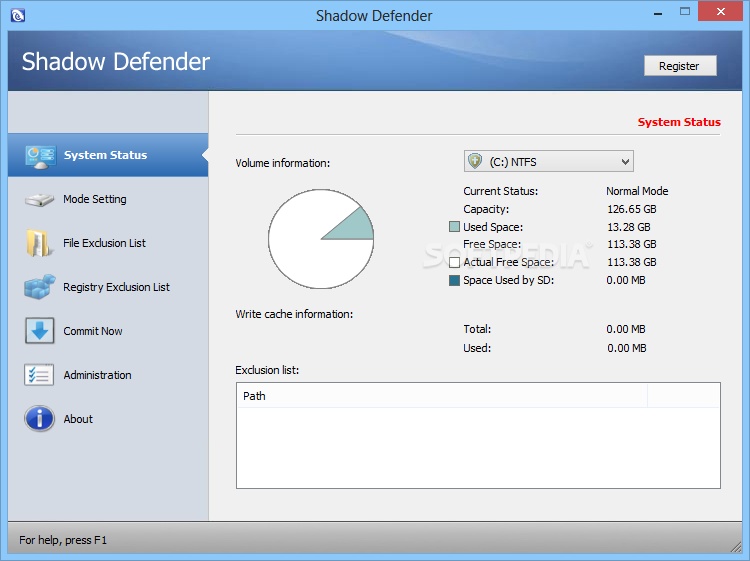
Task: Click the exclusion list box area
Action: coord(478,435)
